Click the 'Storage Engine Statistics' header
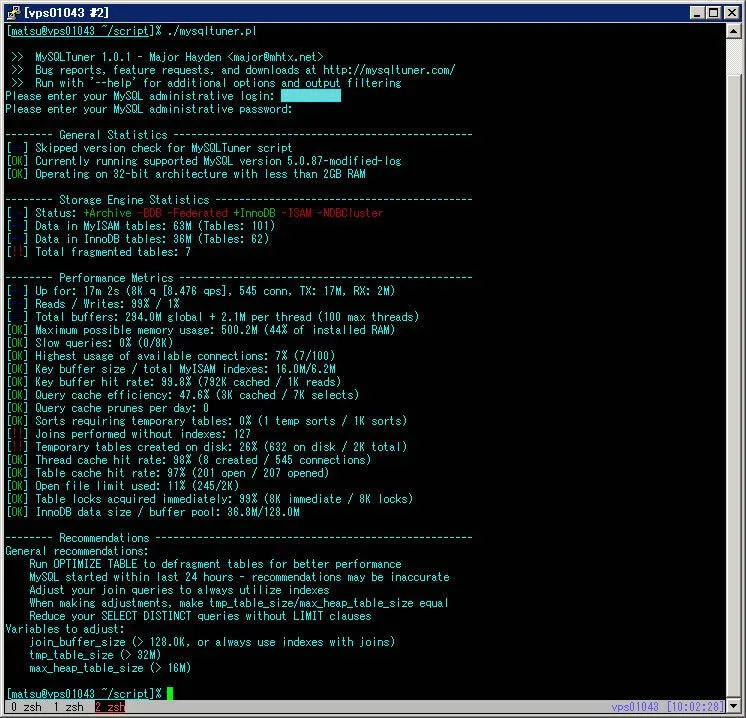Viewport: 746px width, 718px height. pos(134,199)
